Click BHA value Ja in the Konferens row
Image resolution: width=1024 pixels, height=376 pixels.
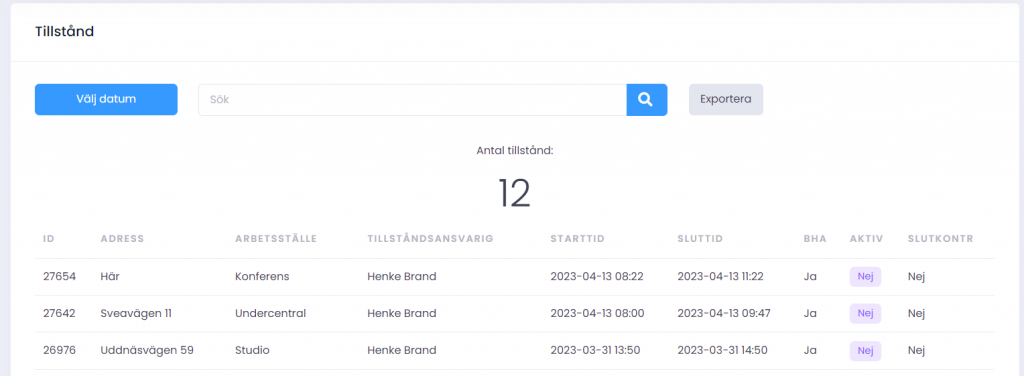tap(810, 276)
